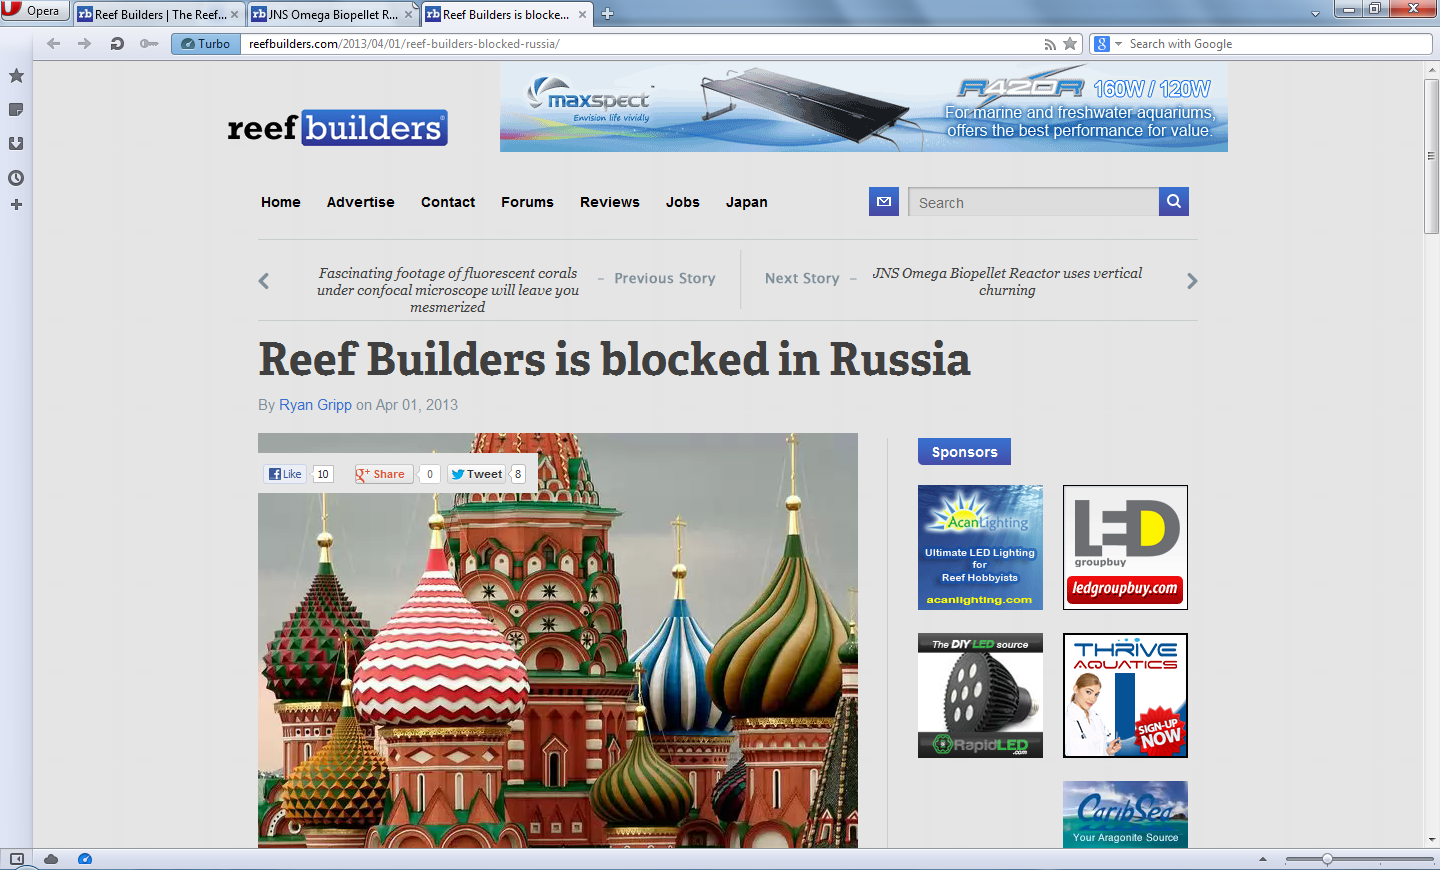1440x870 pixels.
Task: Open the Reviews menu item
Action: [610, 202]
